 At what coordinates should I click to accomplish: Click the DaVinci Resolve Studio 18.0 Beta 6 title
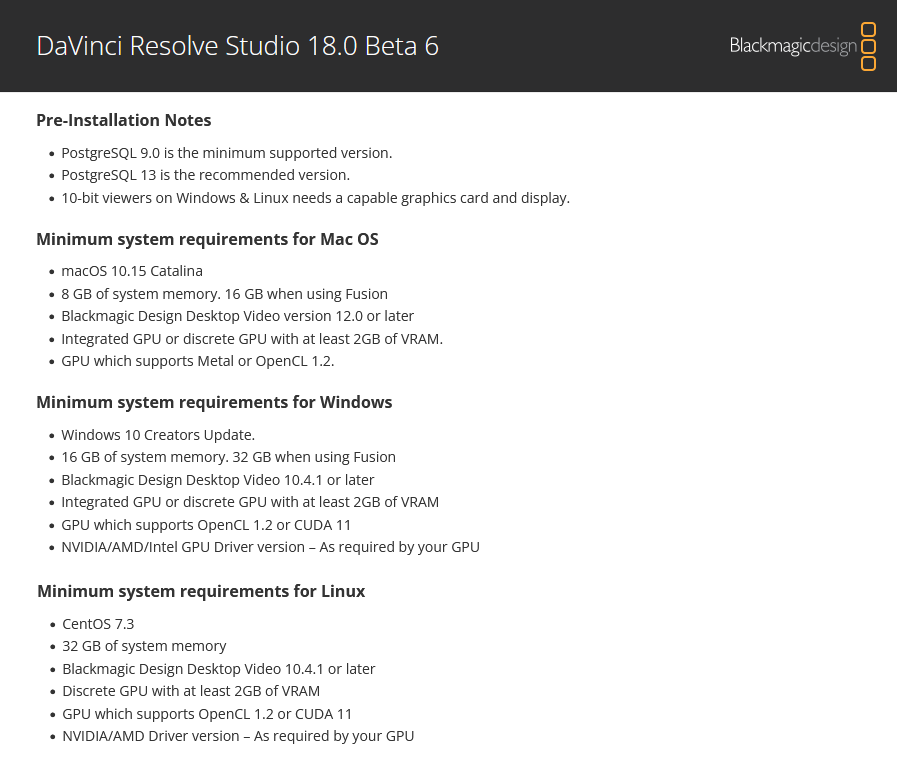tap(237, 46)
